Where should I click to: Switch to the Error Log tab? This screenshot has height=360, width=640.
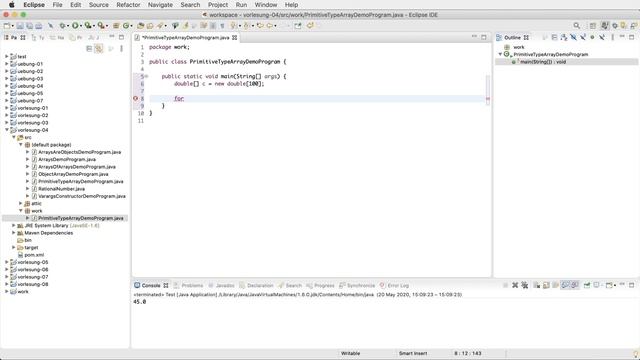click(394, 285)
